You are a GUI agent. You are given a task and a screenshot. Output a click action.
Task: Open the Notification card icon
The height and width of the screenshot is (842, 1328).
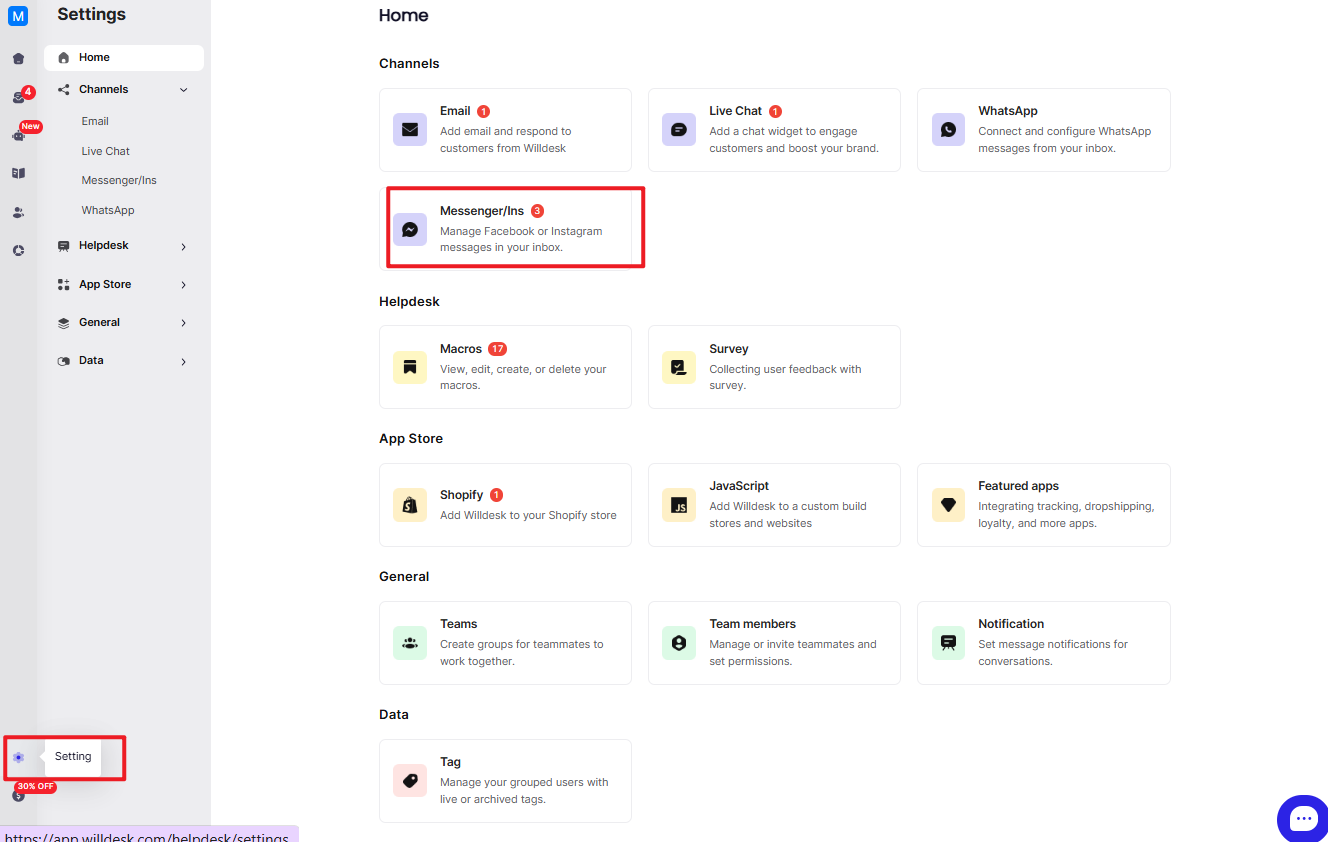tap(948, 643)
